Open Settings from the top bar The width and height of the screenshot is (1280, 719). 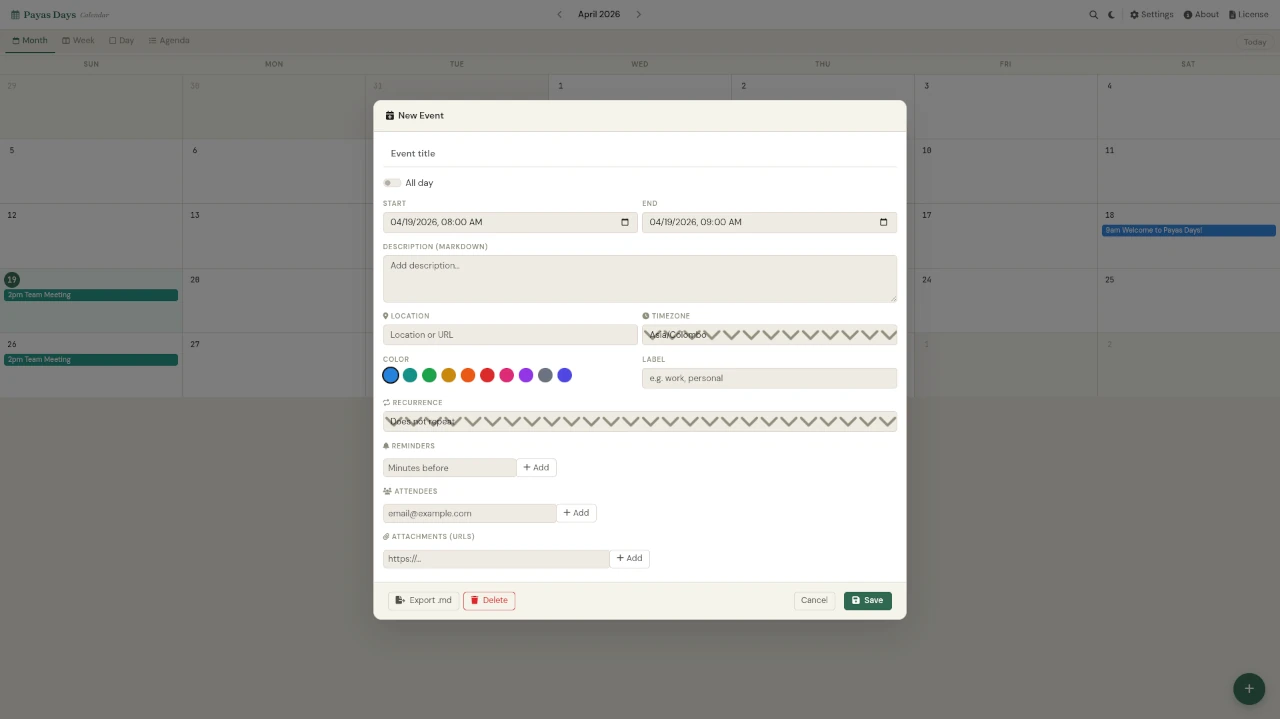pos(1151,15)
